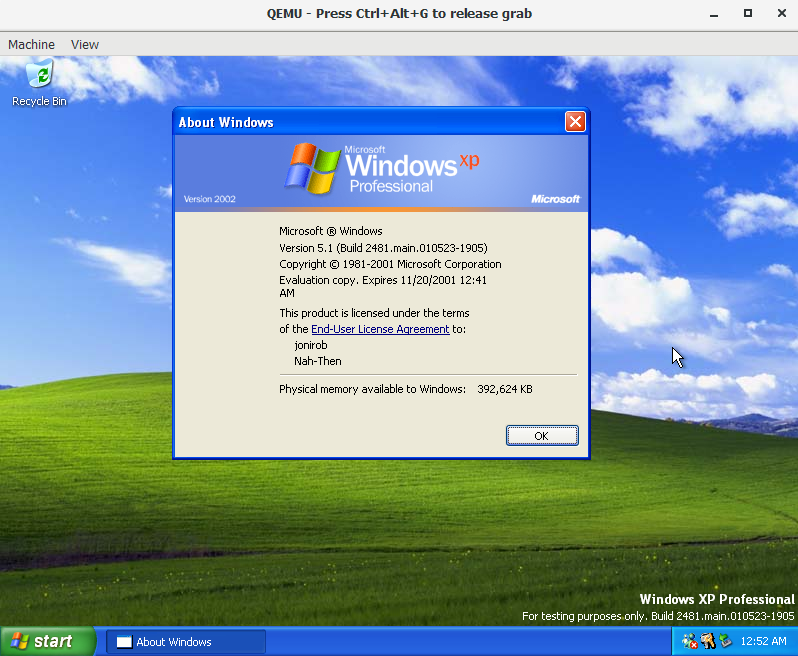Image resolution: width=798 pixels, height=656 pixels.
Task: Click the keys activation tray icon
Action: click(x=708, y=641)
